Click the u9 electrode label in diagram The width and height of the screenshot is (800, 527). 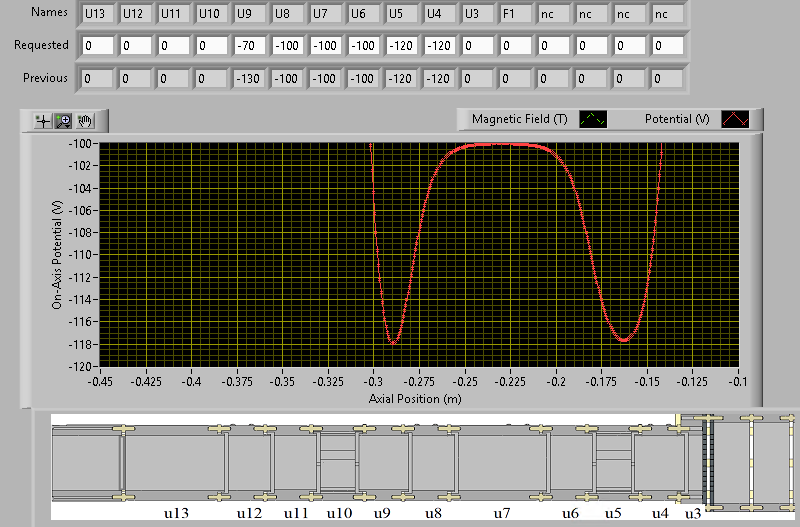point(382,513)
